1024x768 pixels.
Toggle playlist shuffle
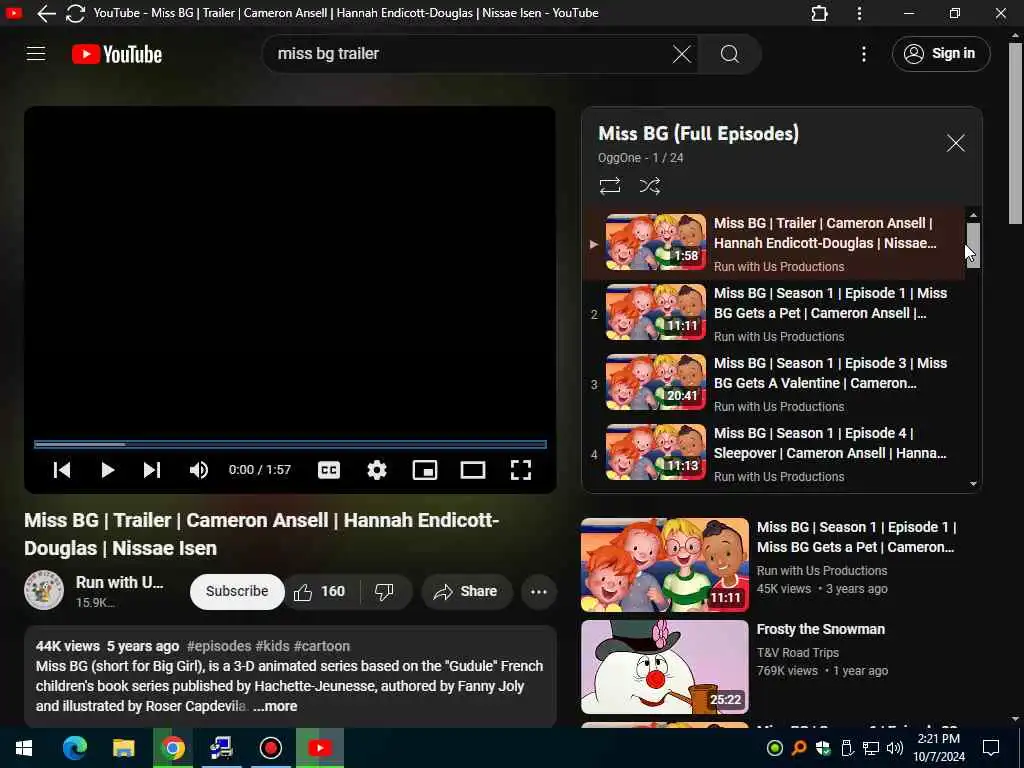coord(649,186)
